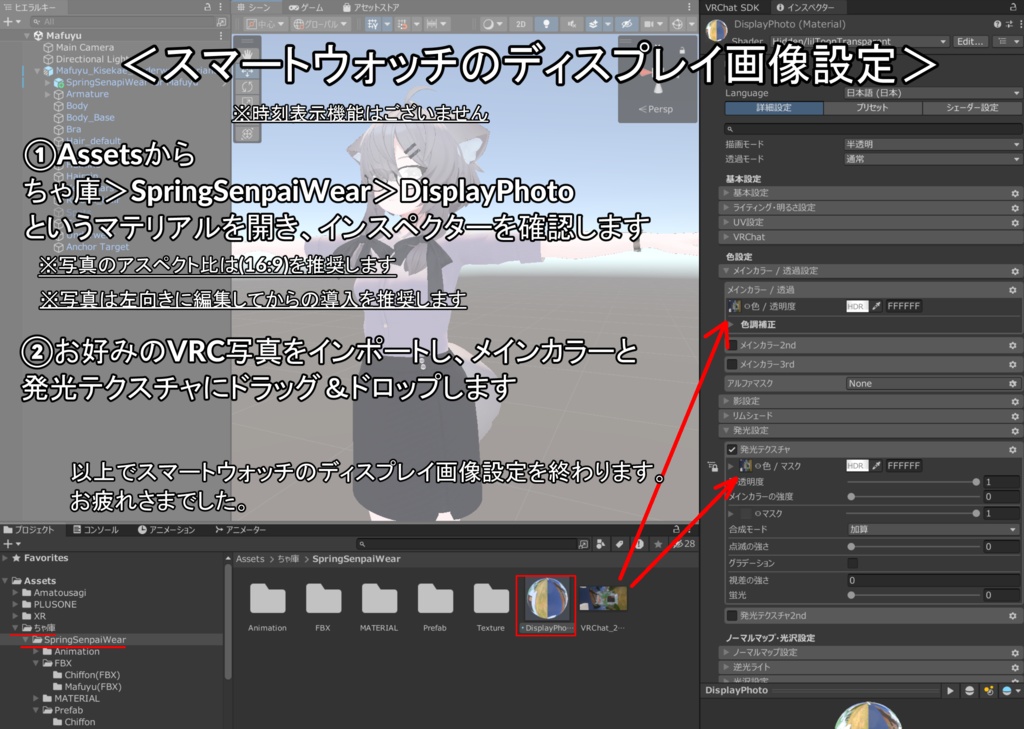Select the プリセット button
The image size is (1024, 729).
[x=872, y=108]
